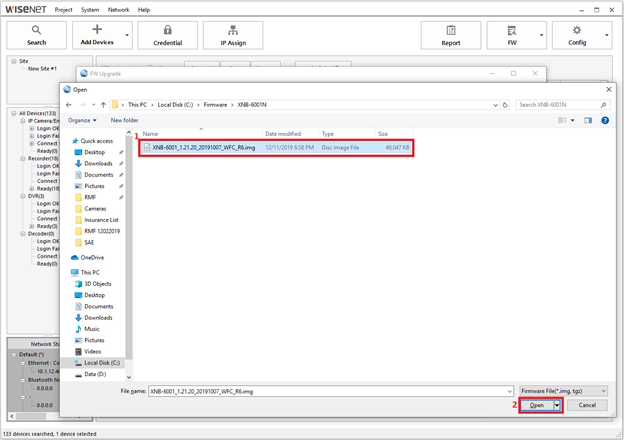The width and height of the screenshot is (624, 440).
Task: Click Local Disk (C:) in the breadcrumb
Action: coord(175,105)
